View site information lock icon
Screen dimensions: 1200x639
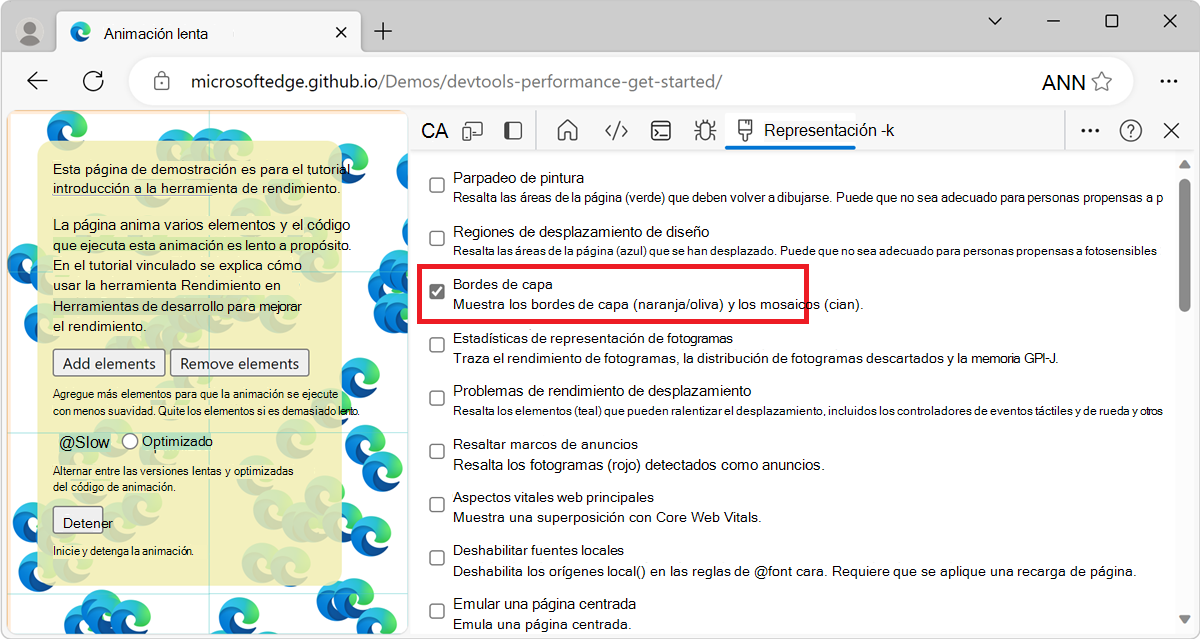pos(162,81)
